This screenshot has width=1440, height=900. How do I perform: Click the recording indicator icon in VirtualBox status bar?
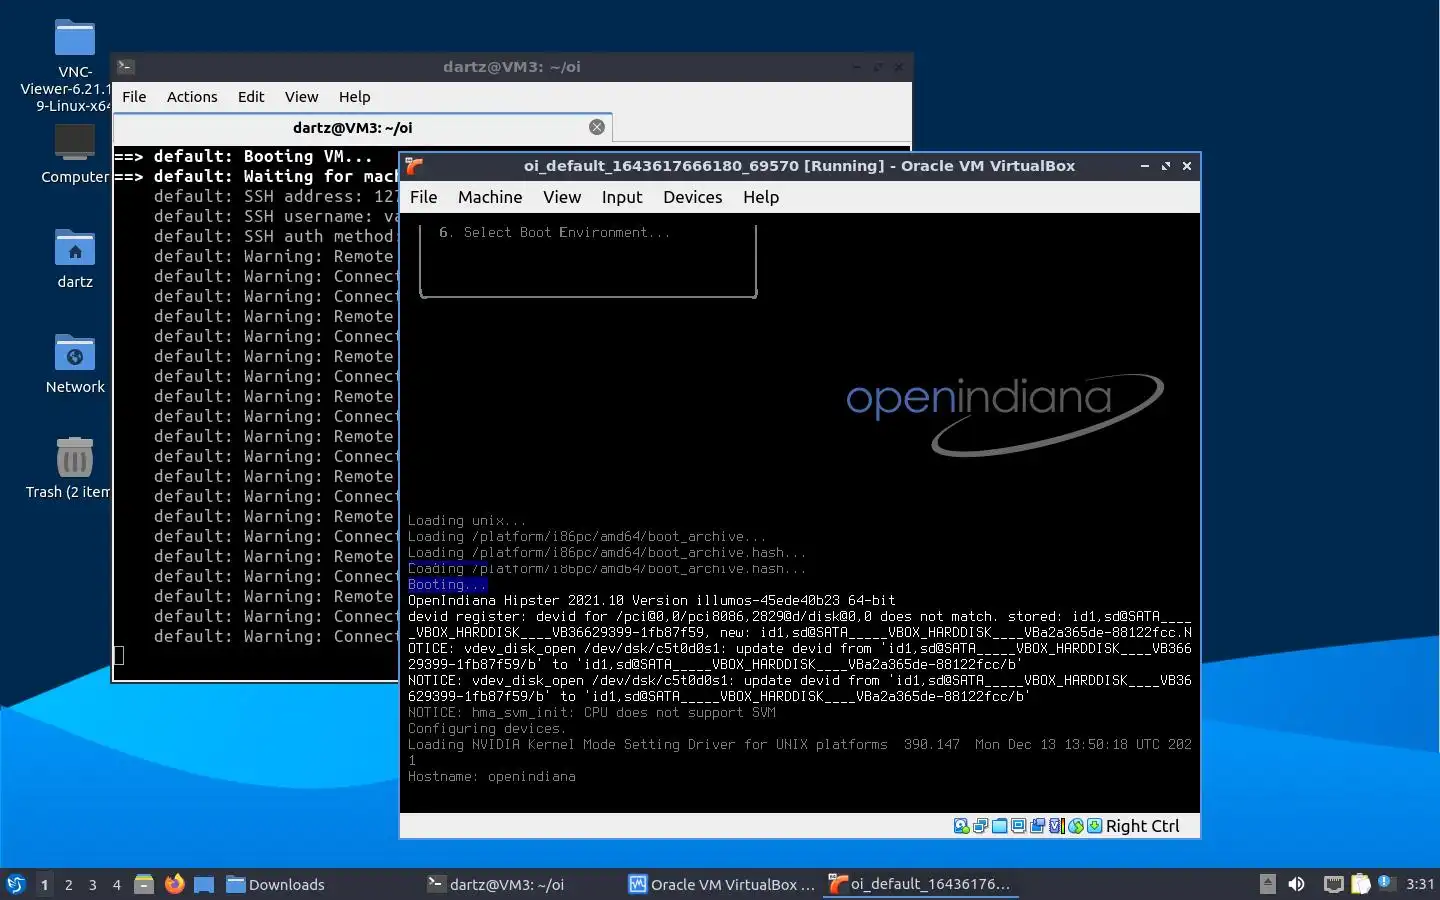pos(1038,826)
